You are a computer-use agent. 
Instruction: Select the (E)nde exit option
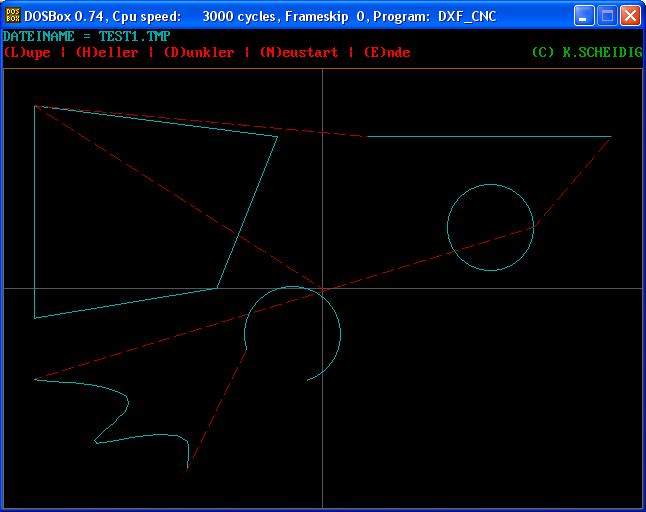coord(387,53)
